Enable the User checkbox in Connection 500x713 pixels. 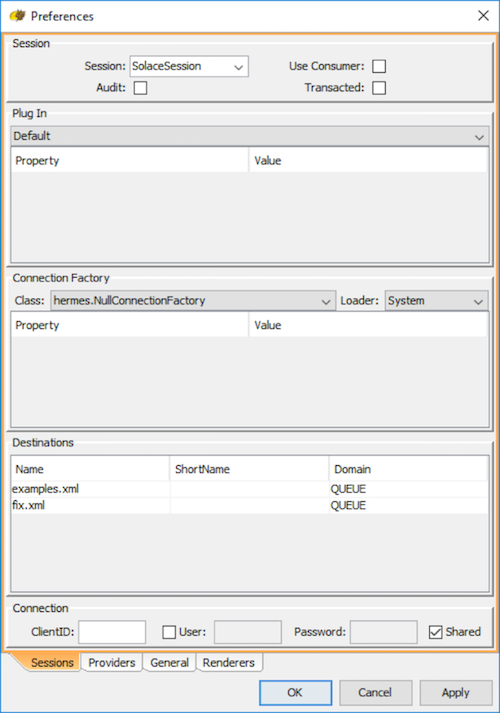coord(169,632)
